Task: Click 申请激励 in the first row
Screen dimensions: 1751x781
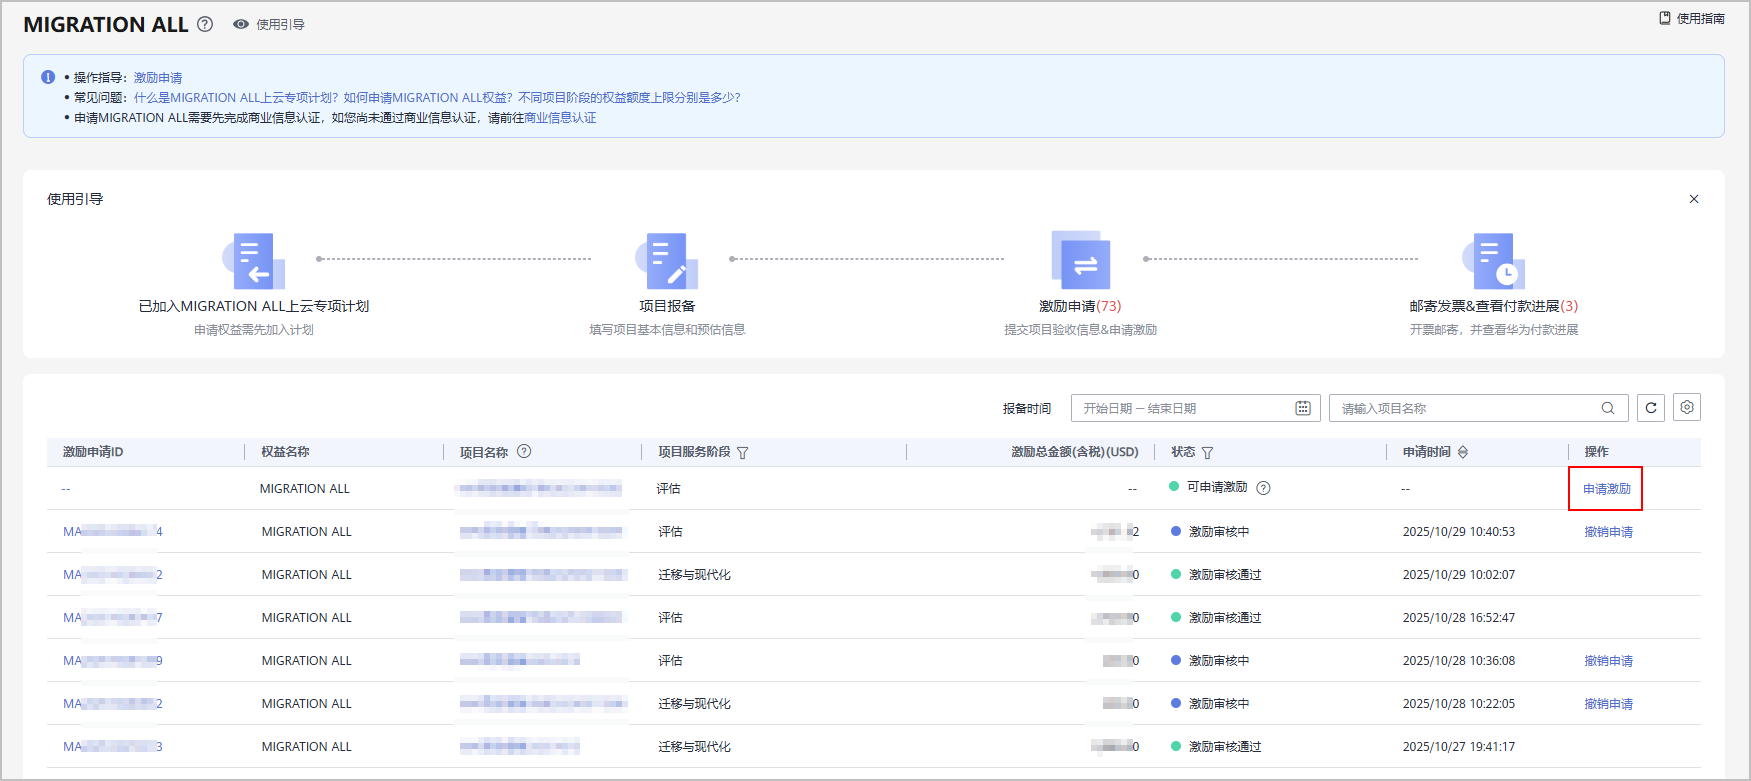Action: pyautogui.click(x=1606, y=489)
